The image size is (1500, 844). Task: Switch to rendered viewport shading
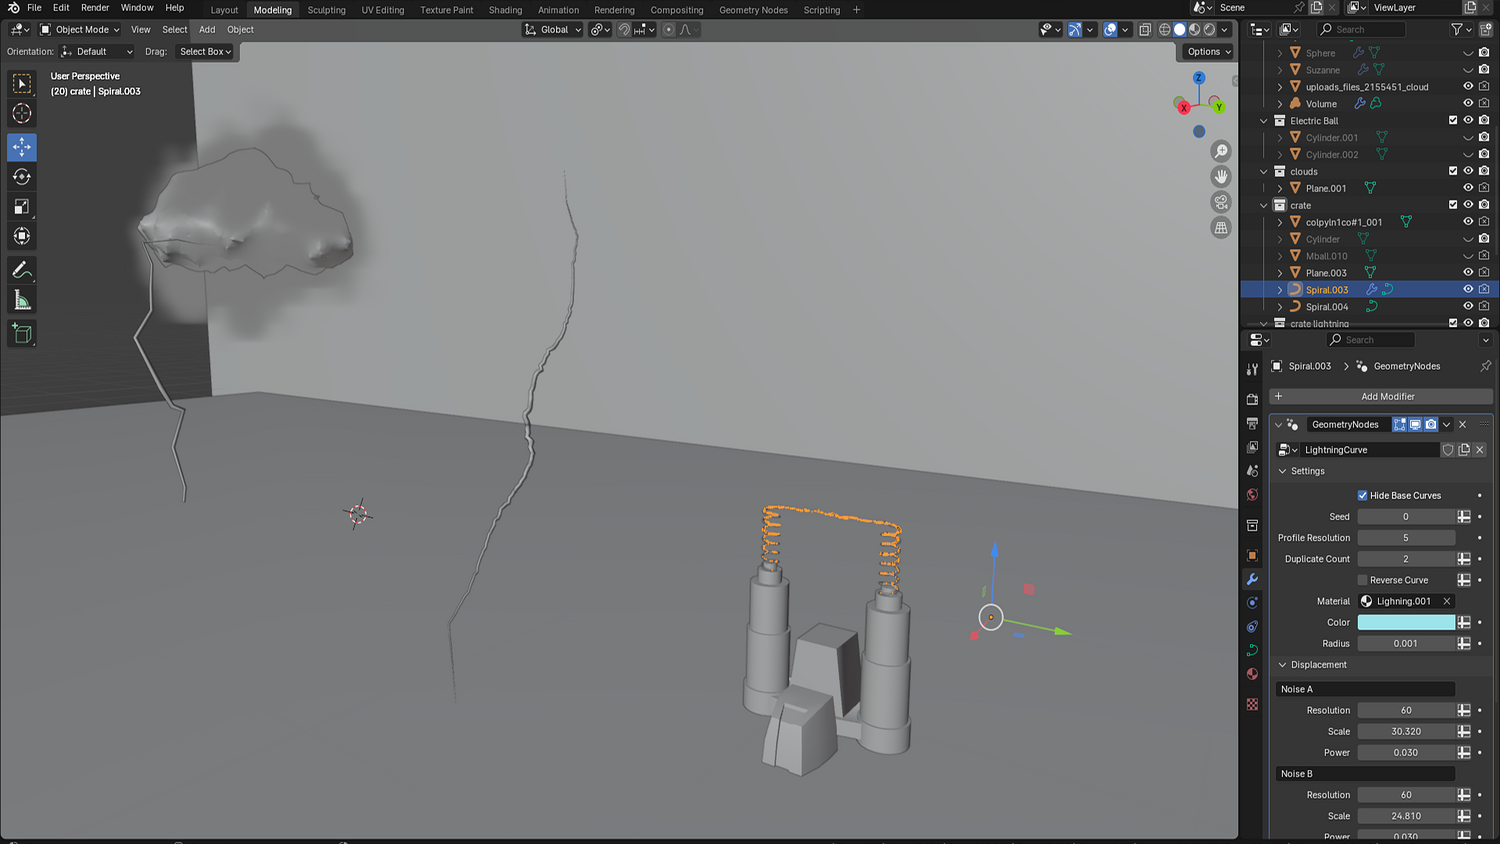1210,30
